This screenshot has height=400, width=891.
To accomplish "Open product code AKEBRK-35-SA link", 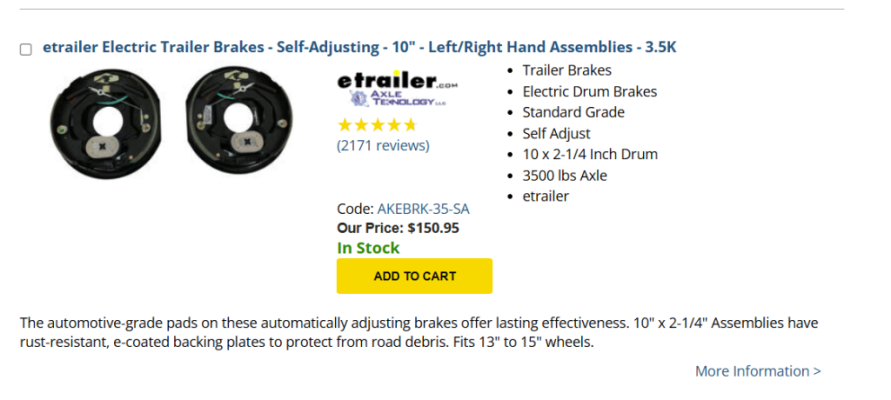I will pos(423,209).
